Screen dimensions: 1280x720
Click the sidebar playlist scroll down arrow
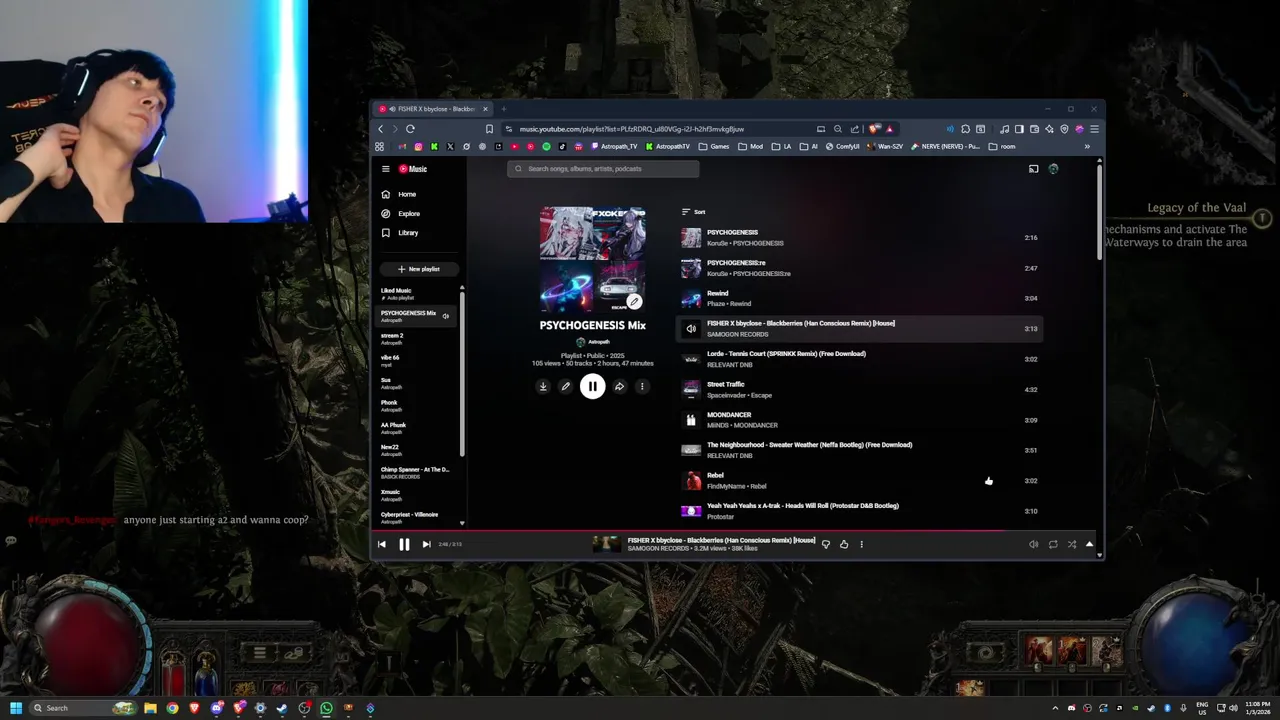point(462,523)
